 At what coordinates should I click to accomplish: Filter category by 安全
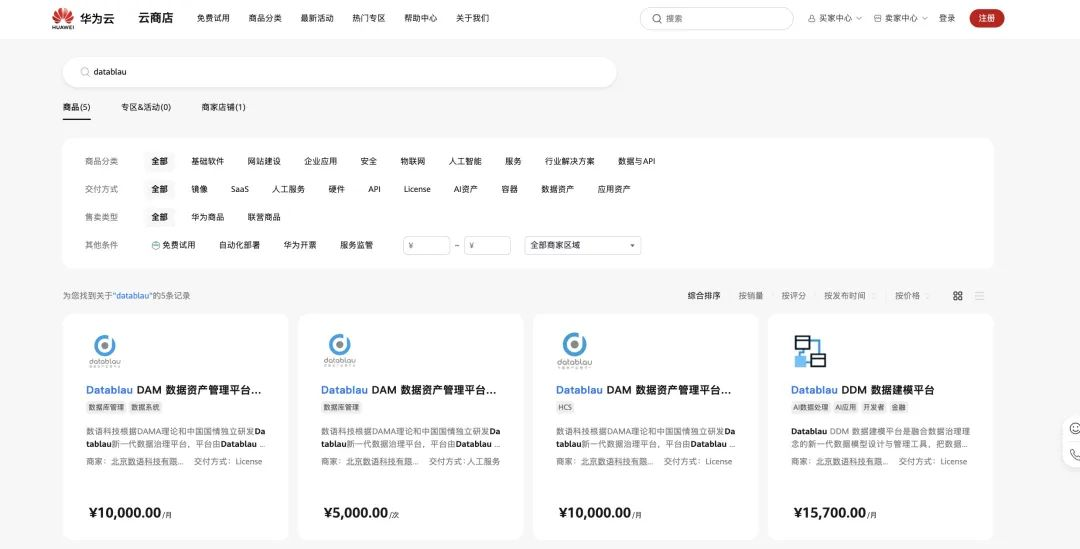pos(368,161)
